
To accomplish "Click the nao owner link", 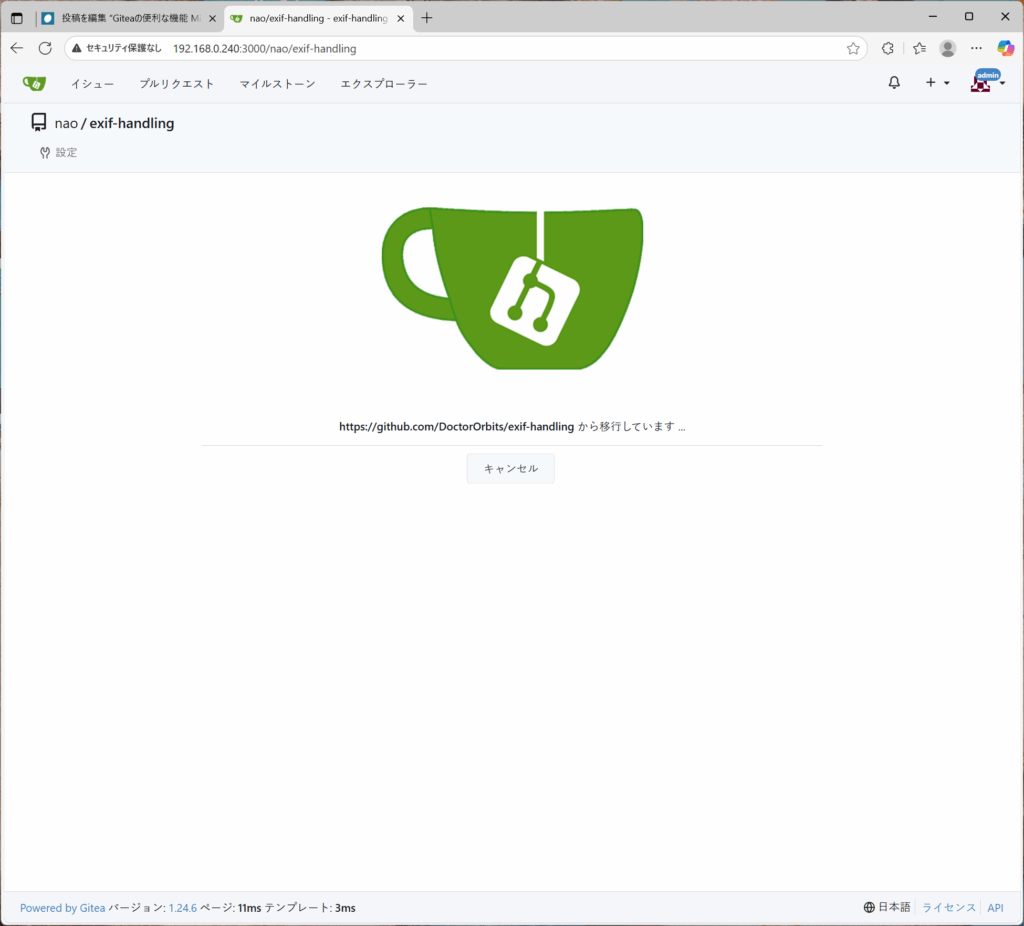I will [66, 123].
